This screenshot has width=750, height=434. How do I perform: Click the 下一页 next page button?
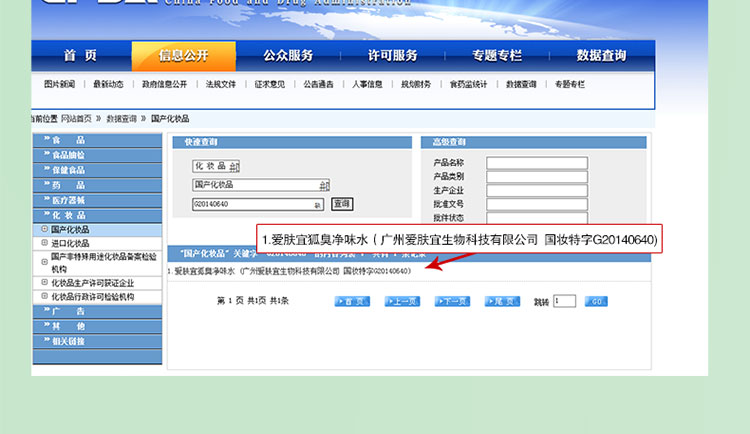tap(452, 301)
